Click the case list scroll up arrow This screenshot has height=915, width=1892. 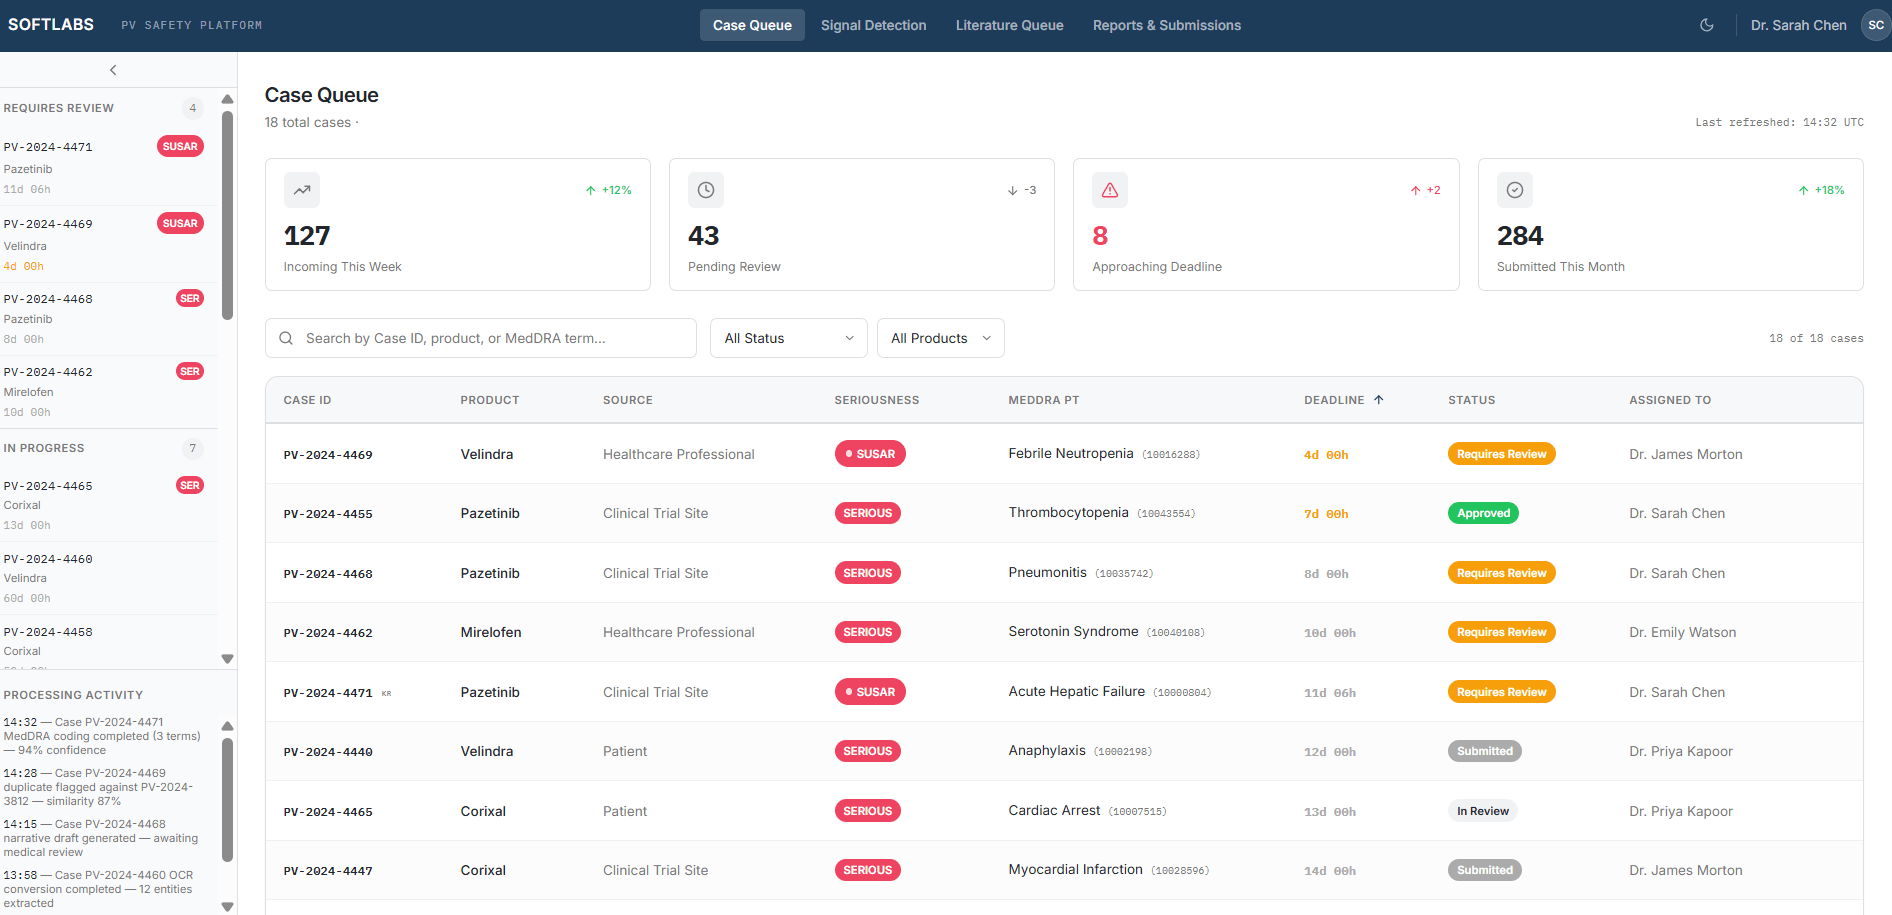(x=227, y=99)
